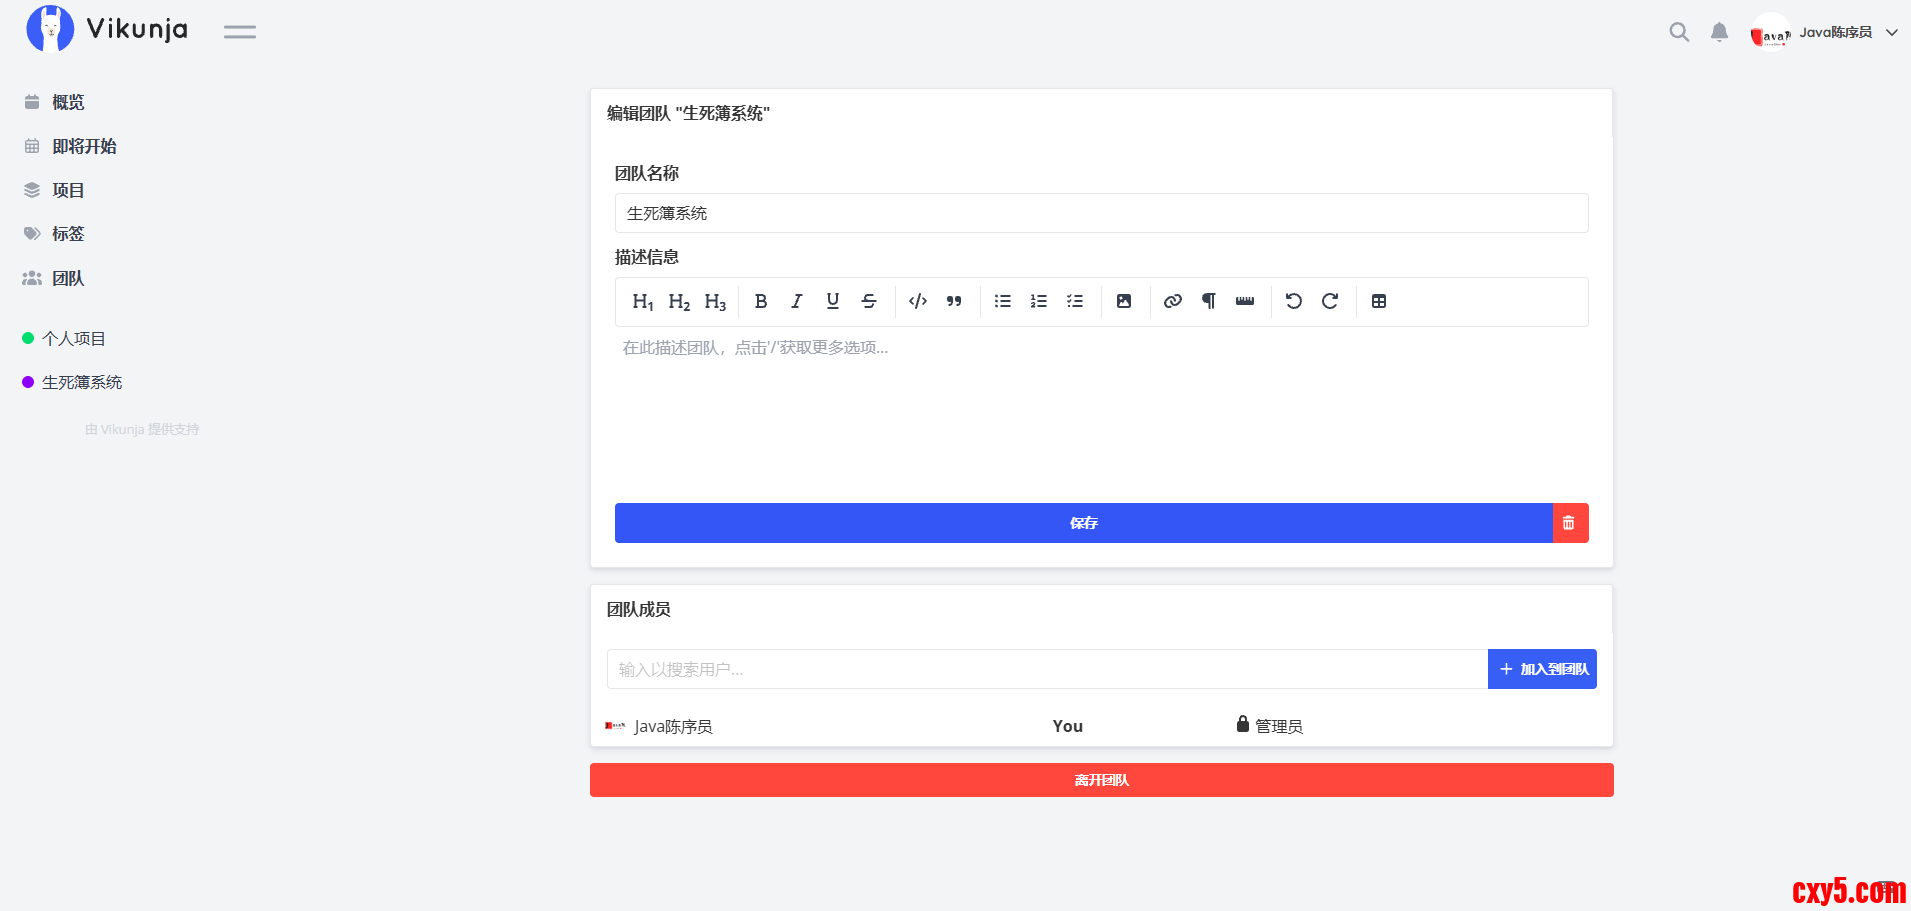
Task: Add a hyperlink using the link icon
Action: (x=1173, y=301)
